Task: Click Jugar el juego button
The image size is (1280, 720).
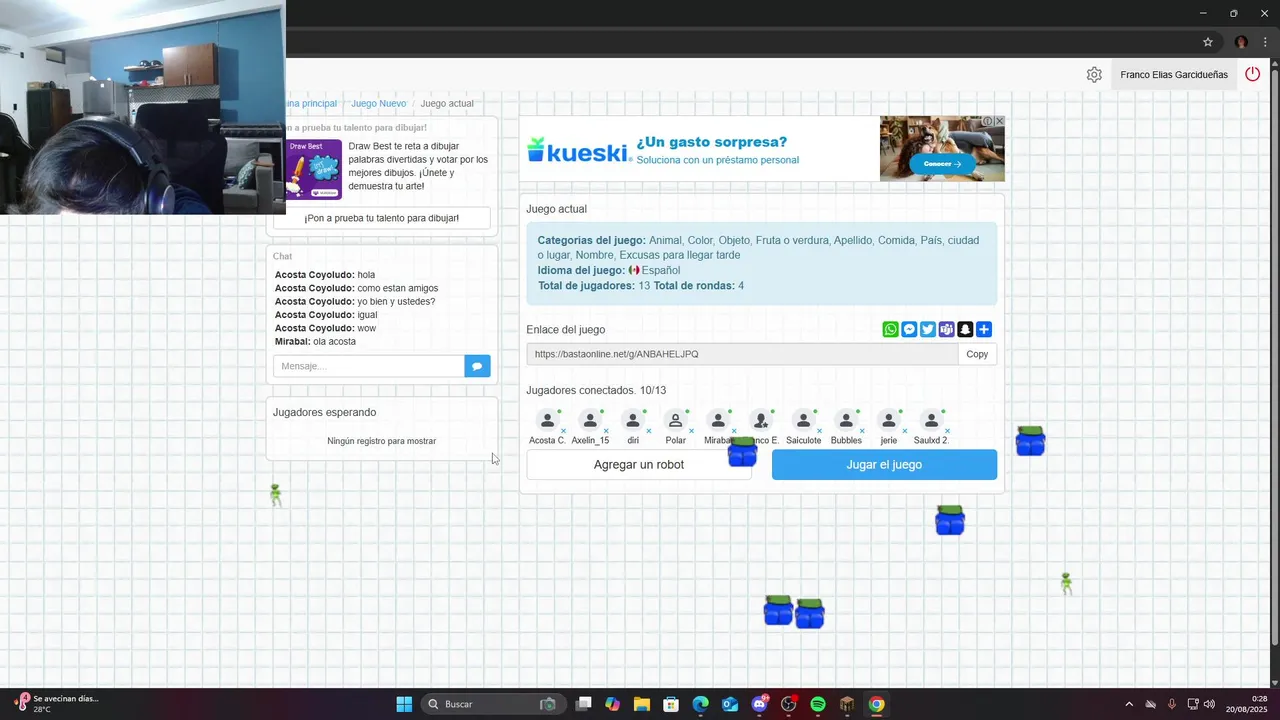Action: pos(884,465)
